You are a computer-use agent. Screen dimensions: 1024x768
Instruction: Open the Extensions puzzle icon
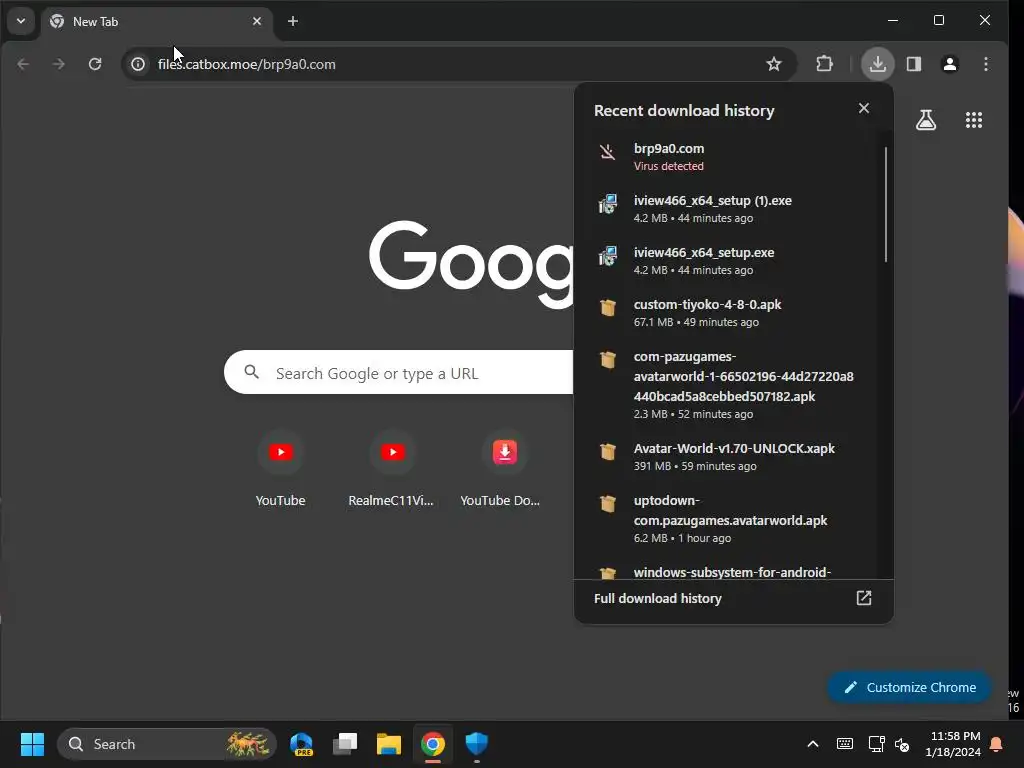click(825, 64)
